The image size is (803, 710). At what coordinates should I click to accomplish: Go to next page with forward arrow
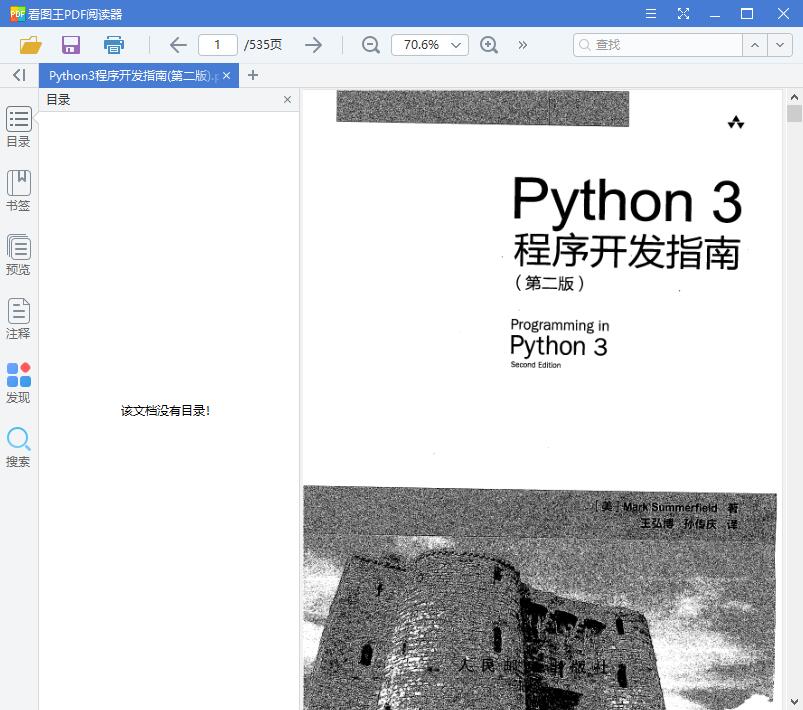coord(313,45)
